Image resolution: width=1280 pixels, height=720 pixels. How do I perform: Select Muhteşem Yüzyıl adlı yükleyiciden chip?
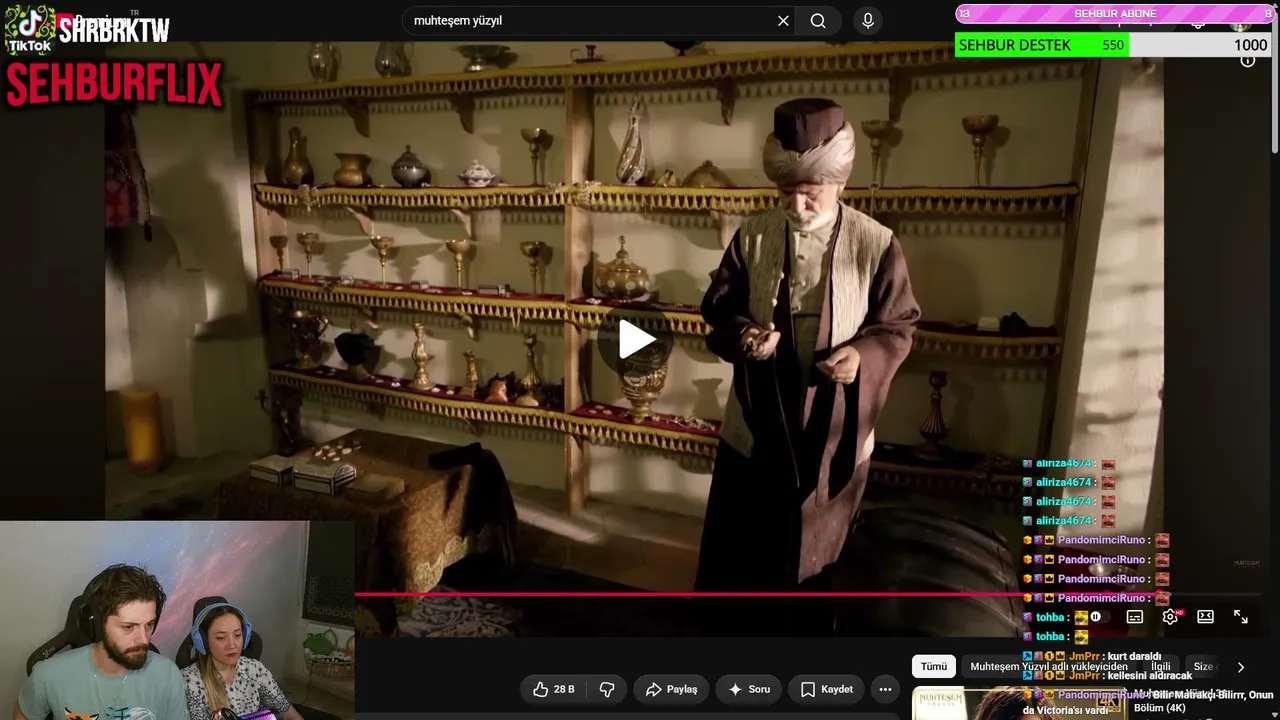(x=1049, y=667)
